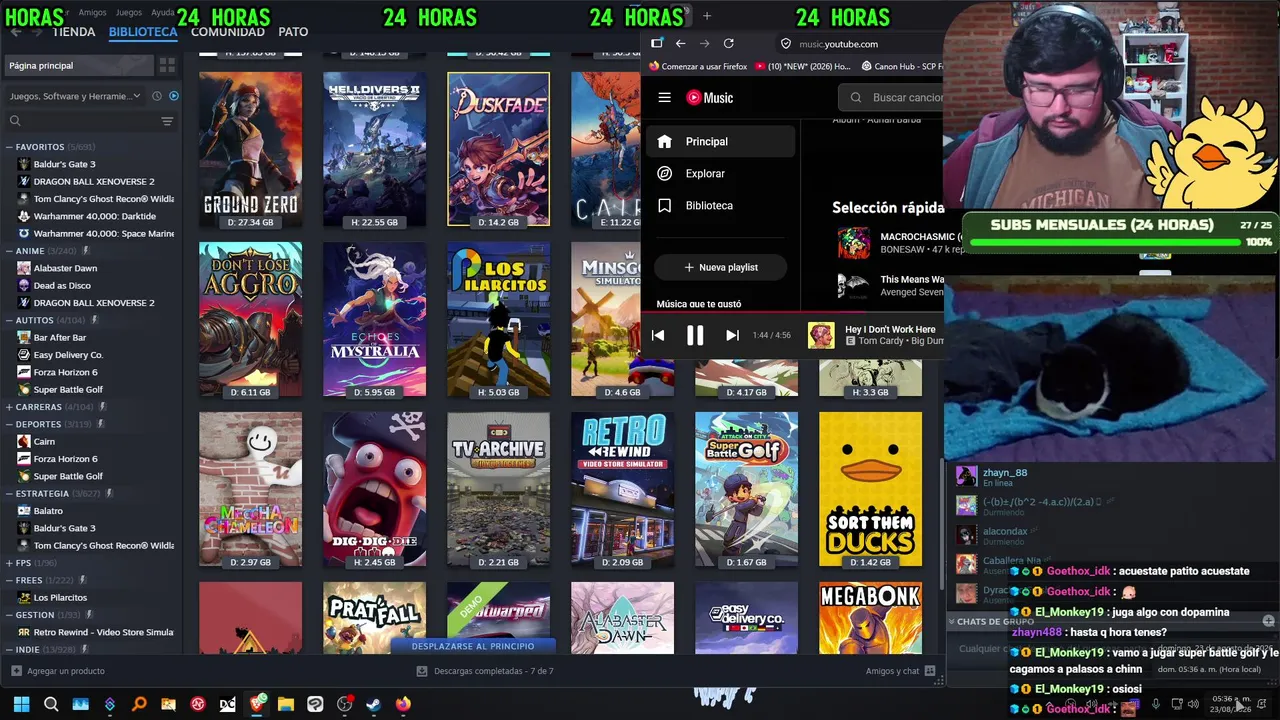Collapse the ESTRATEGIA collection
Image resolution: width=1280 pixels, height=720 pixels.
click(x=8, y=493)
